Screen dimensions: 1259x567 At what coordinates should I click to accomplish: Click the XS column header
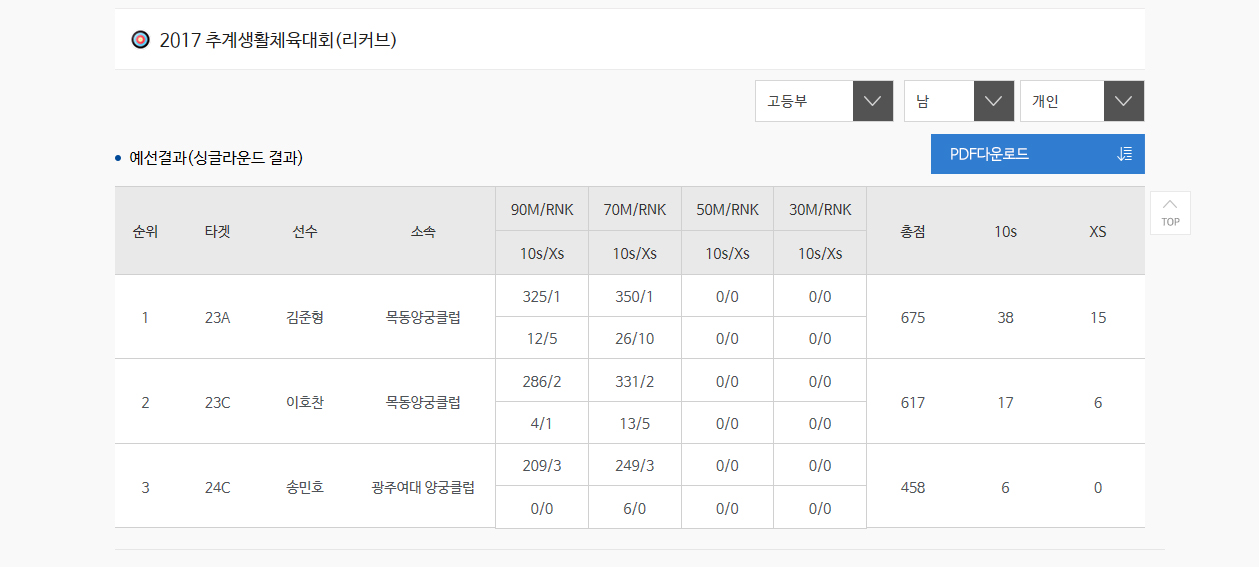click(1098, 231)
